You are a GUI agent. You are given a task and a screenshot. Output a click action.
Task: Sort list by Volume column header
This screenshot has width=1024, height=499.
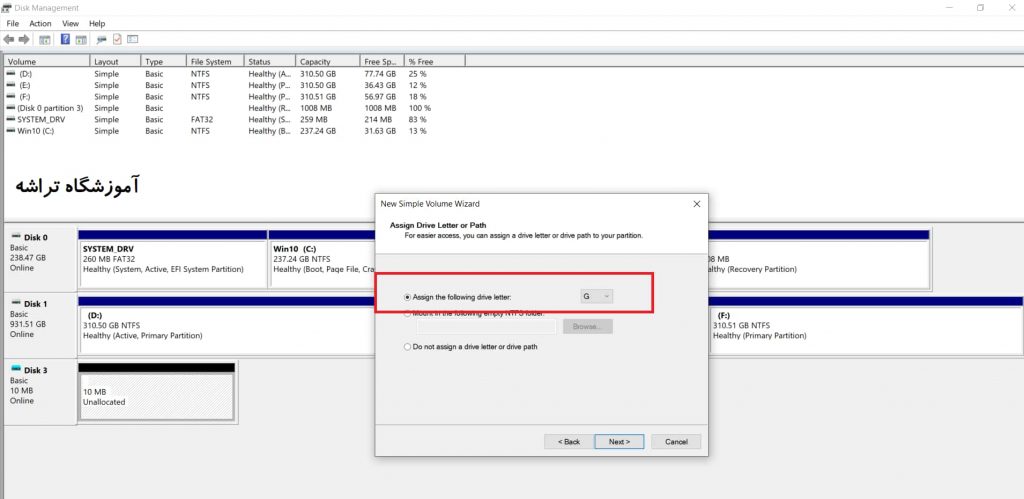46,61
